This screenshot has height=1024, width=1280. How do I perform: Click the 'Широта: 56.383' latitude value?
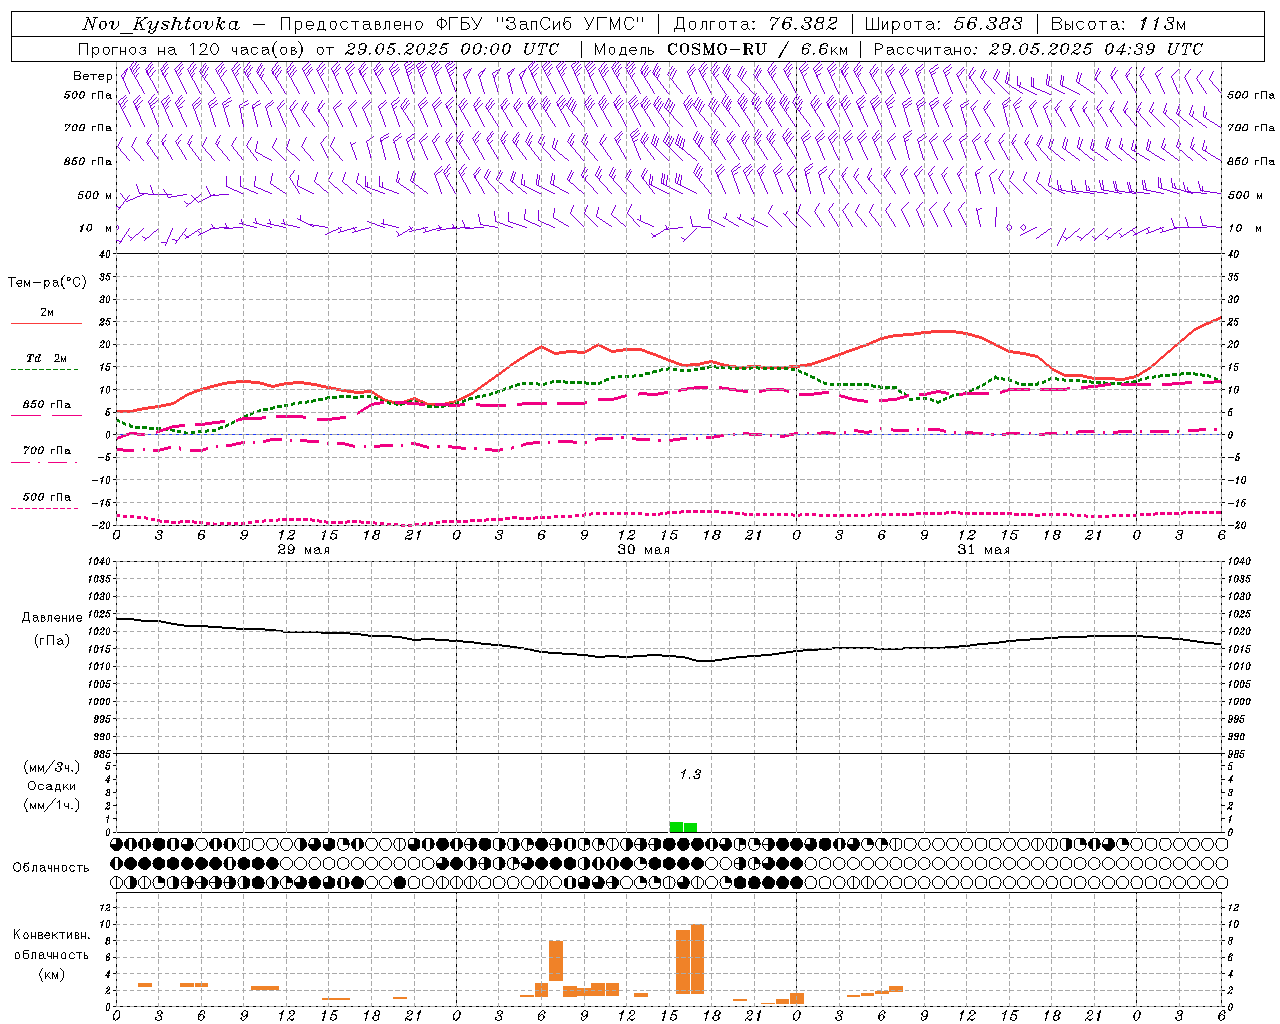coord(943,24)
